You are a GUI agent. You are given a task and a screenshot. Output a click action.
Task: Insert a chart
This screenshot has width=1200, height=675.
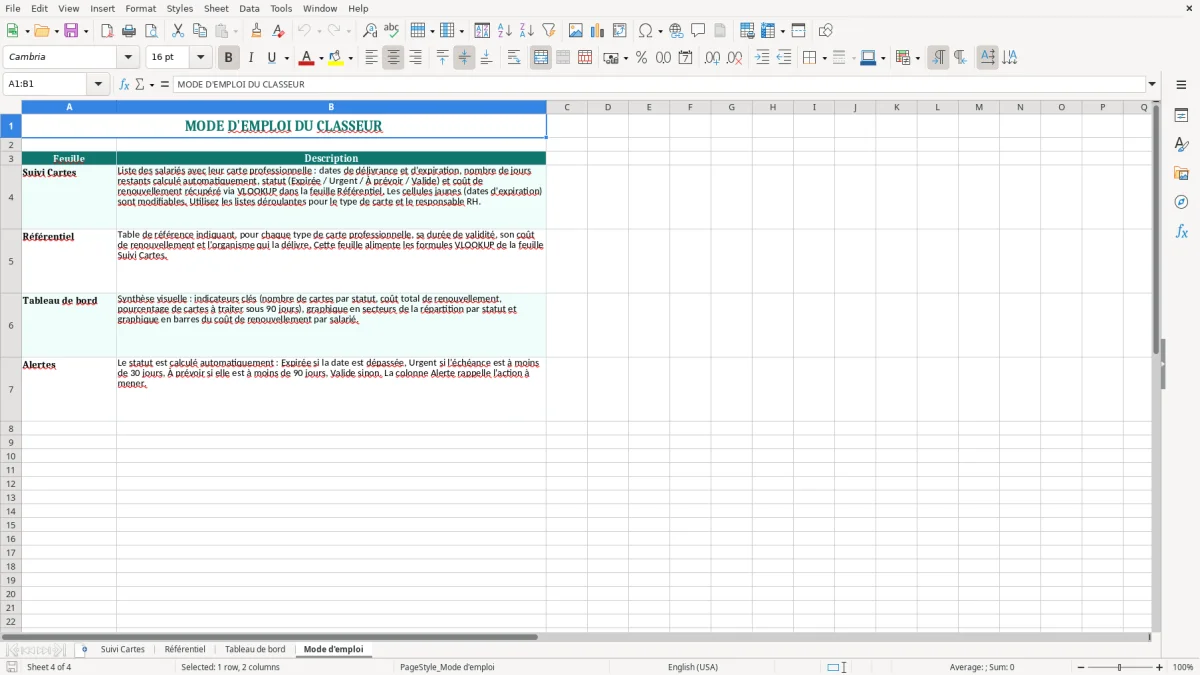[x=598, y=31]
